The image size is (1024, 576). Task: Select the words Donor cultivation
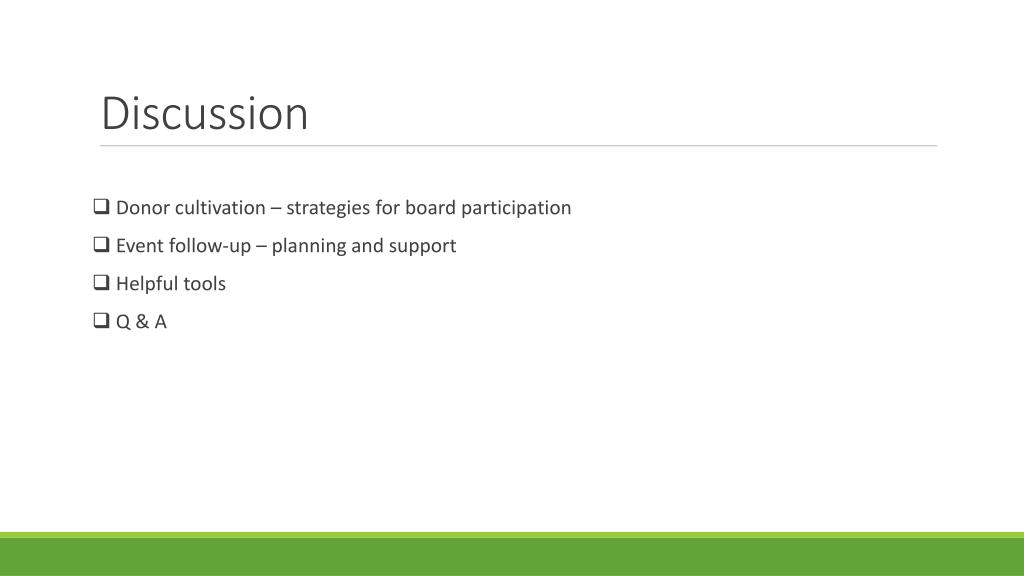tap(191, 208)
